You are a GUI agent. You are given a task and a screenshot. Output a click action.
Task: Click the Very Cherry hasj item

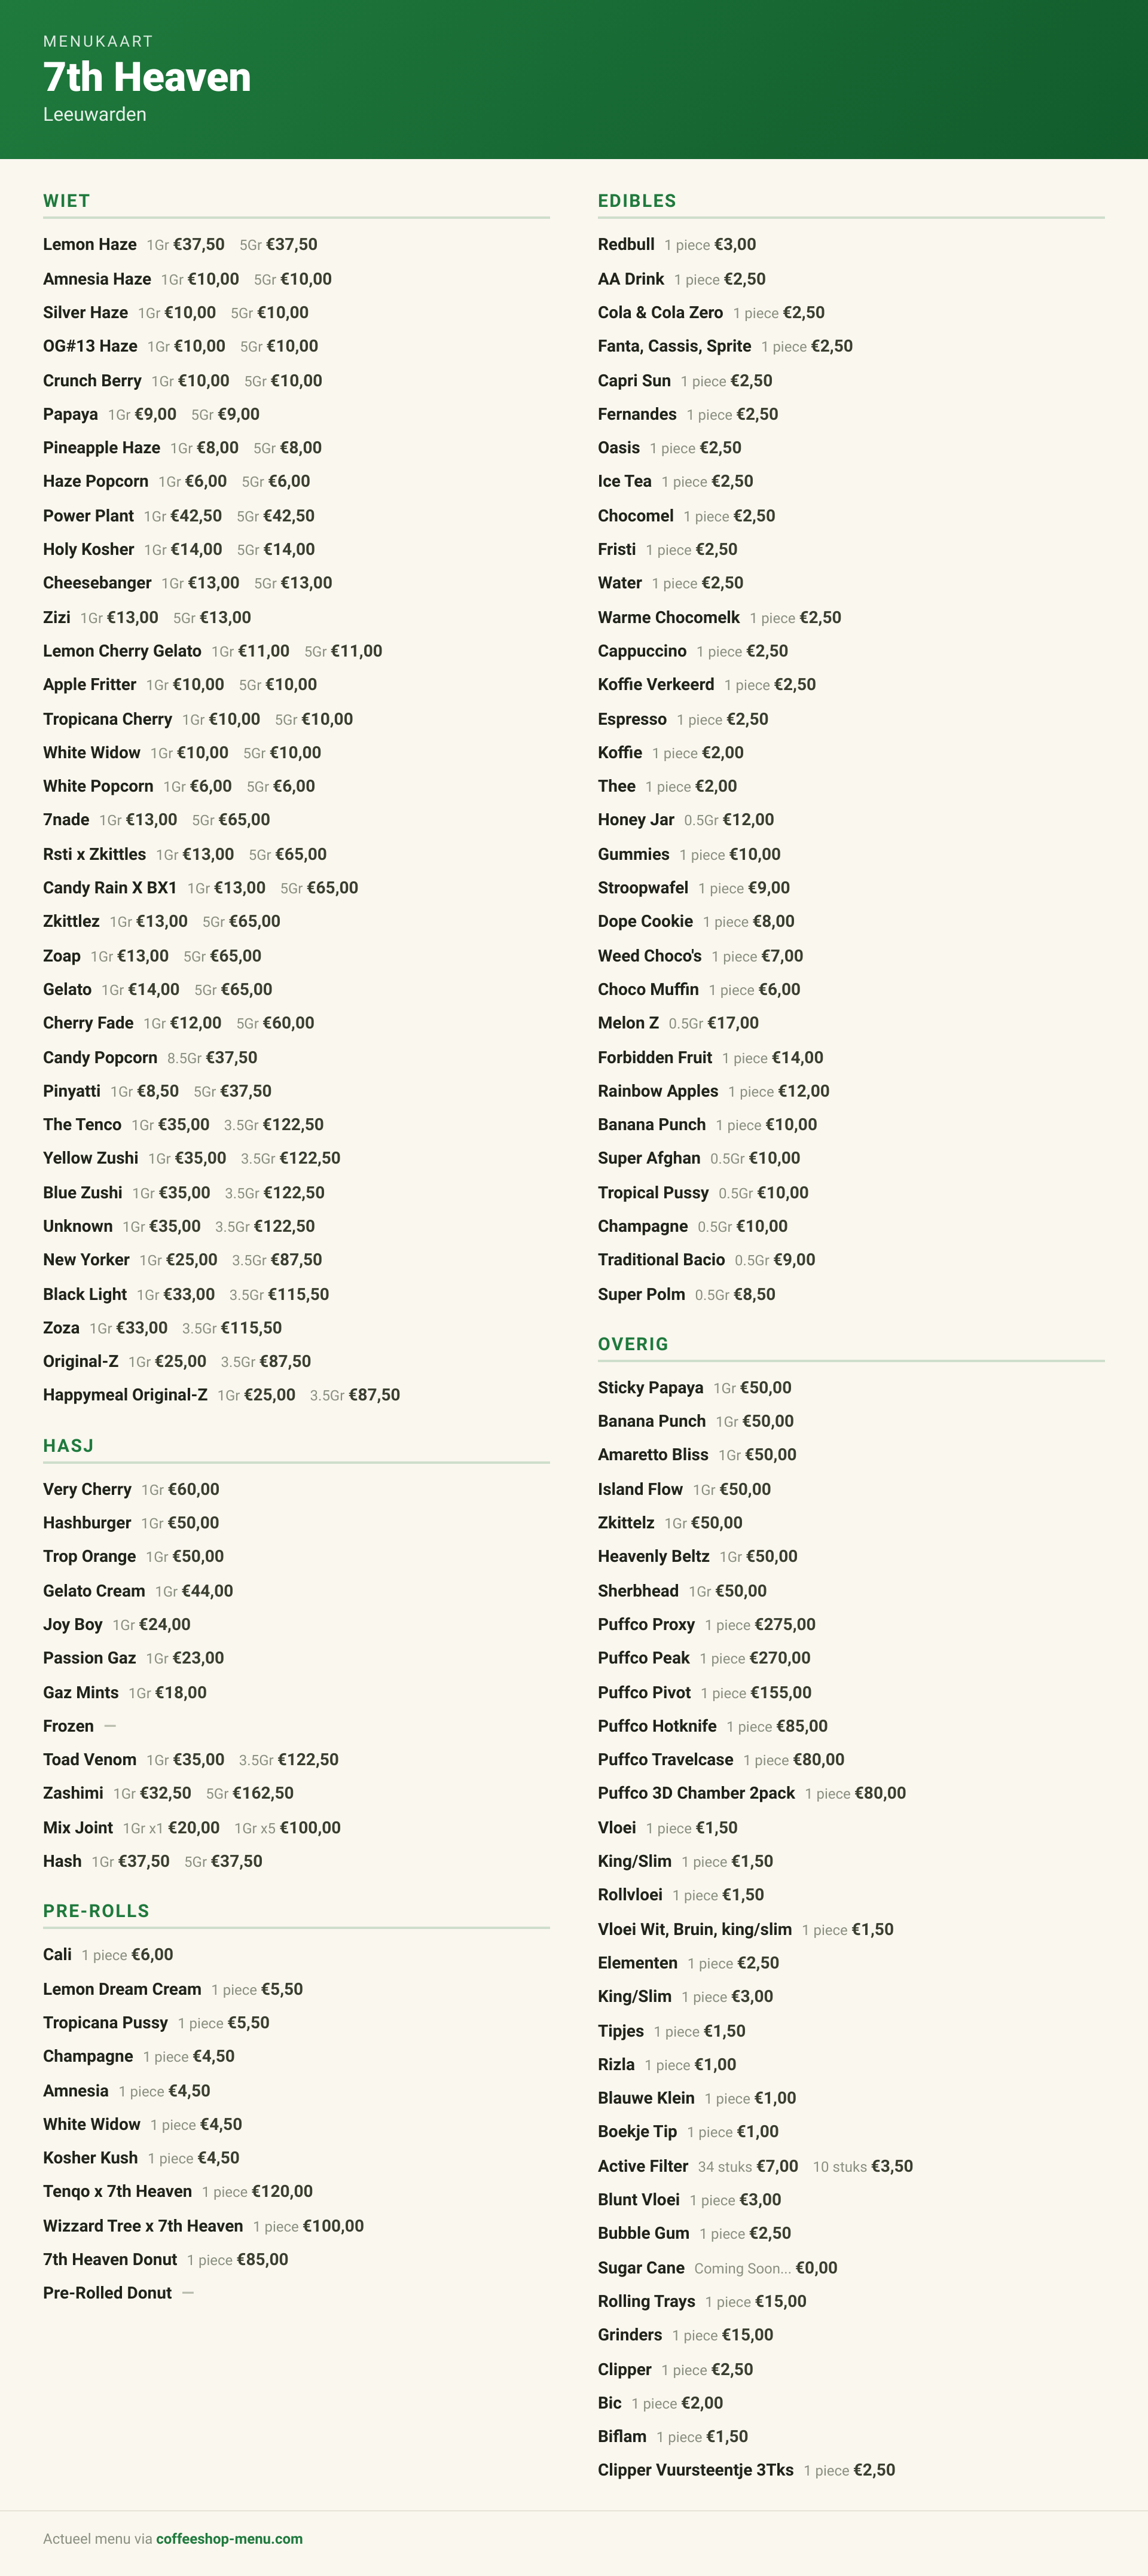tap(131, 1490)
